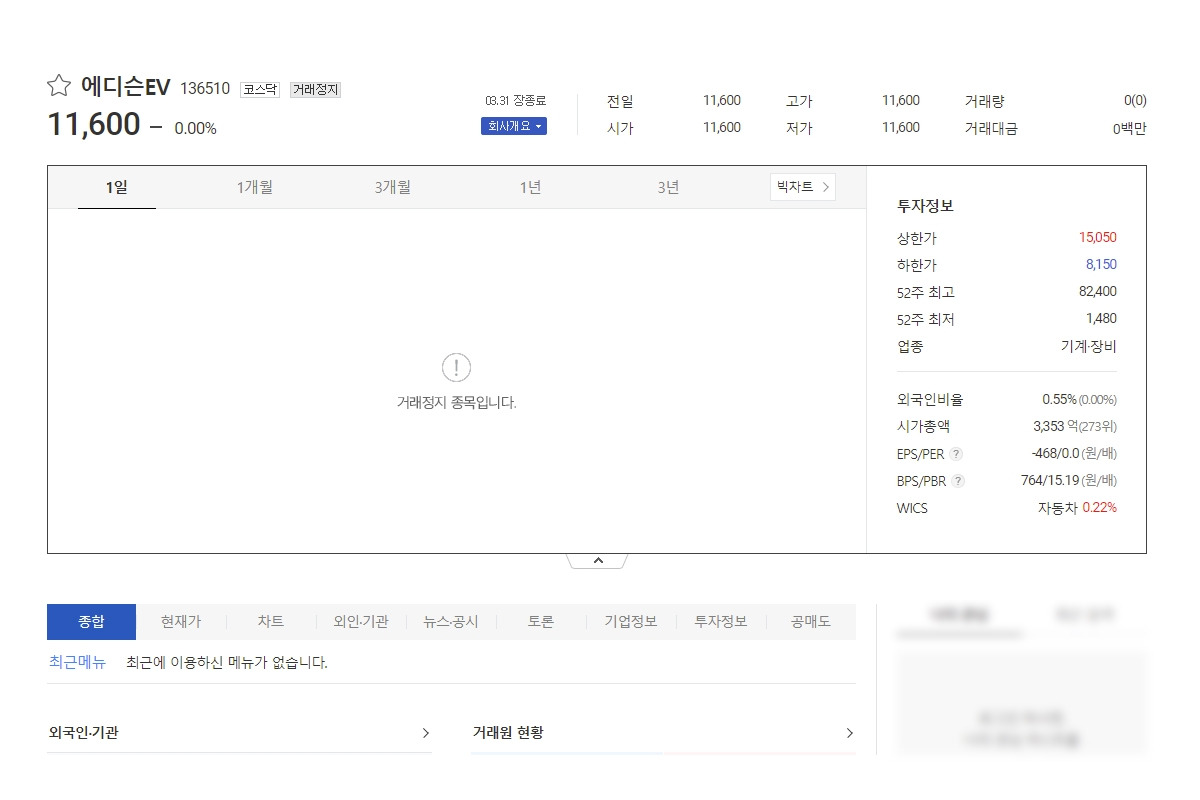1200x800 pixels.
Task: Open the 기업정보 menu tab
Action: tap(631, 621)
